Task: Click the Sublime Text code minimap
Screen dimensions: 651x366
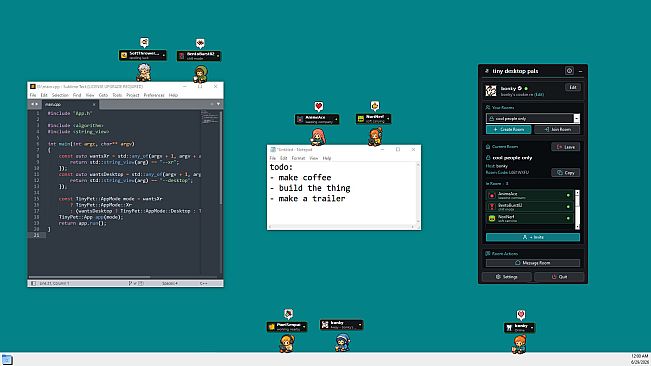Action: coord(209,117)
